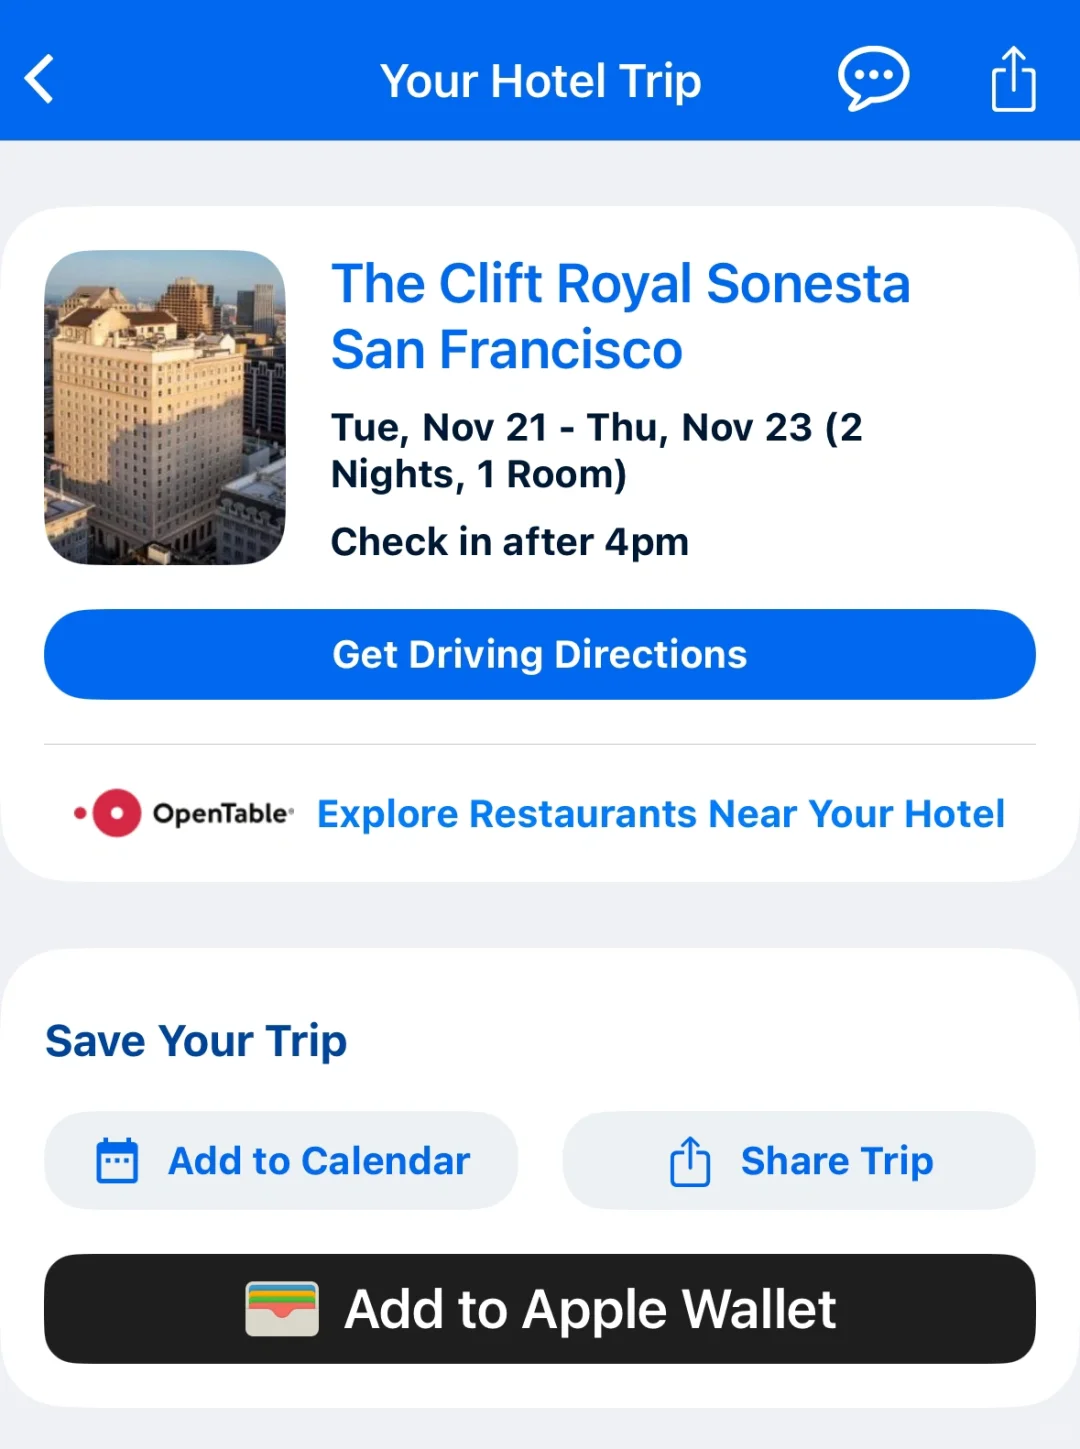Screen dimensions: 1080x1449
Task: Tap the Add to Calendar label
Action: (x=319, y=1161)
